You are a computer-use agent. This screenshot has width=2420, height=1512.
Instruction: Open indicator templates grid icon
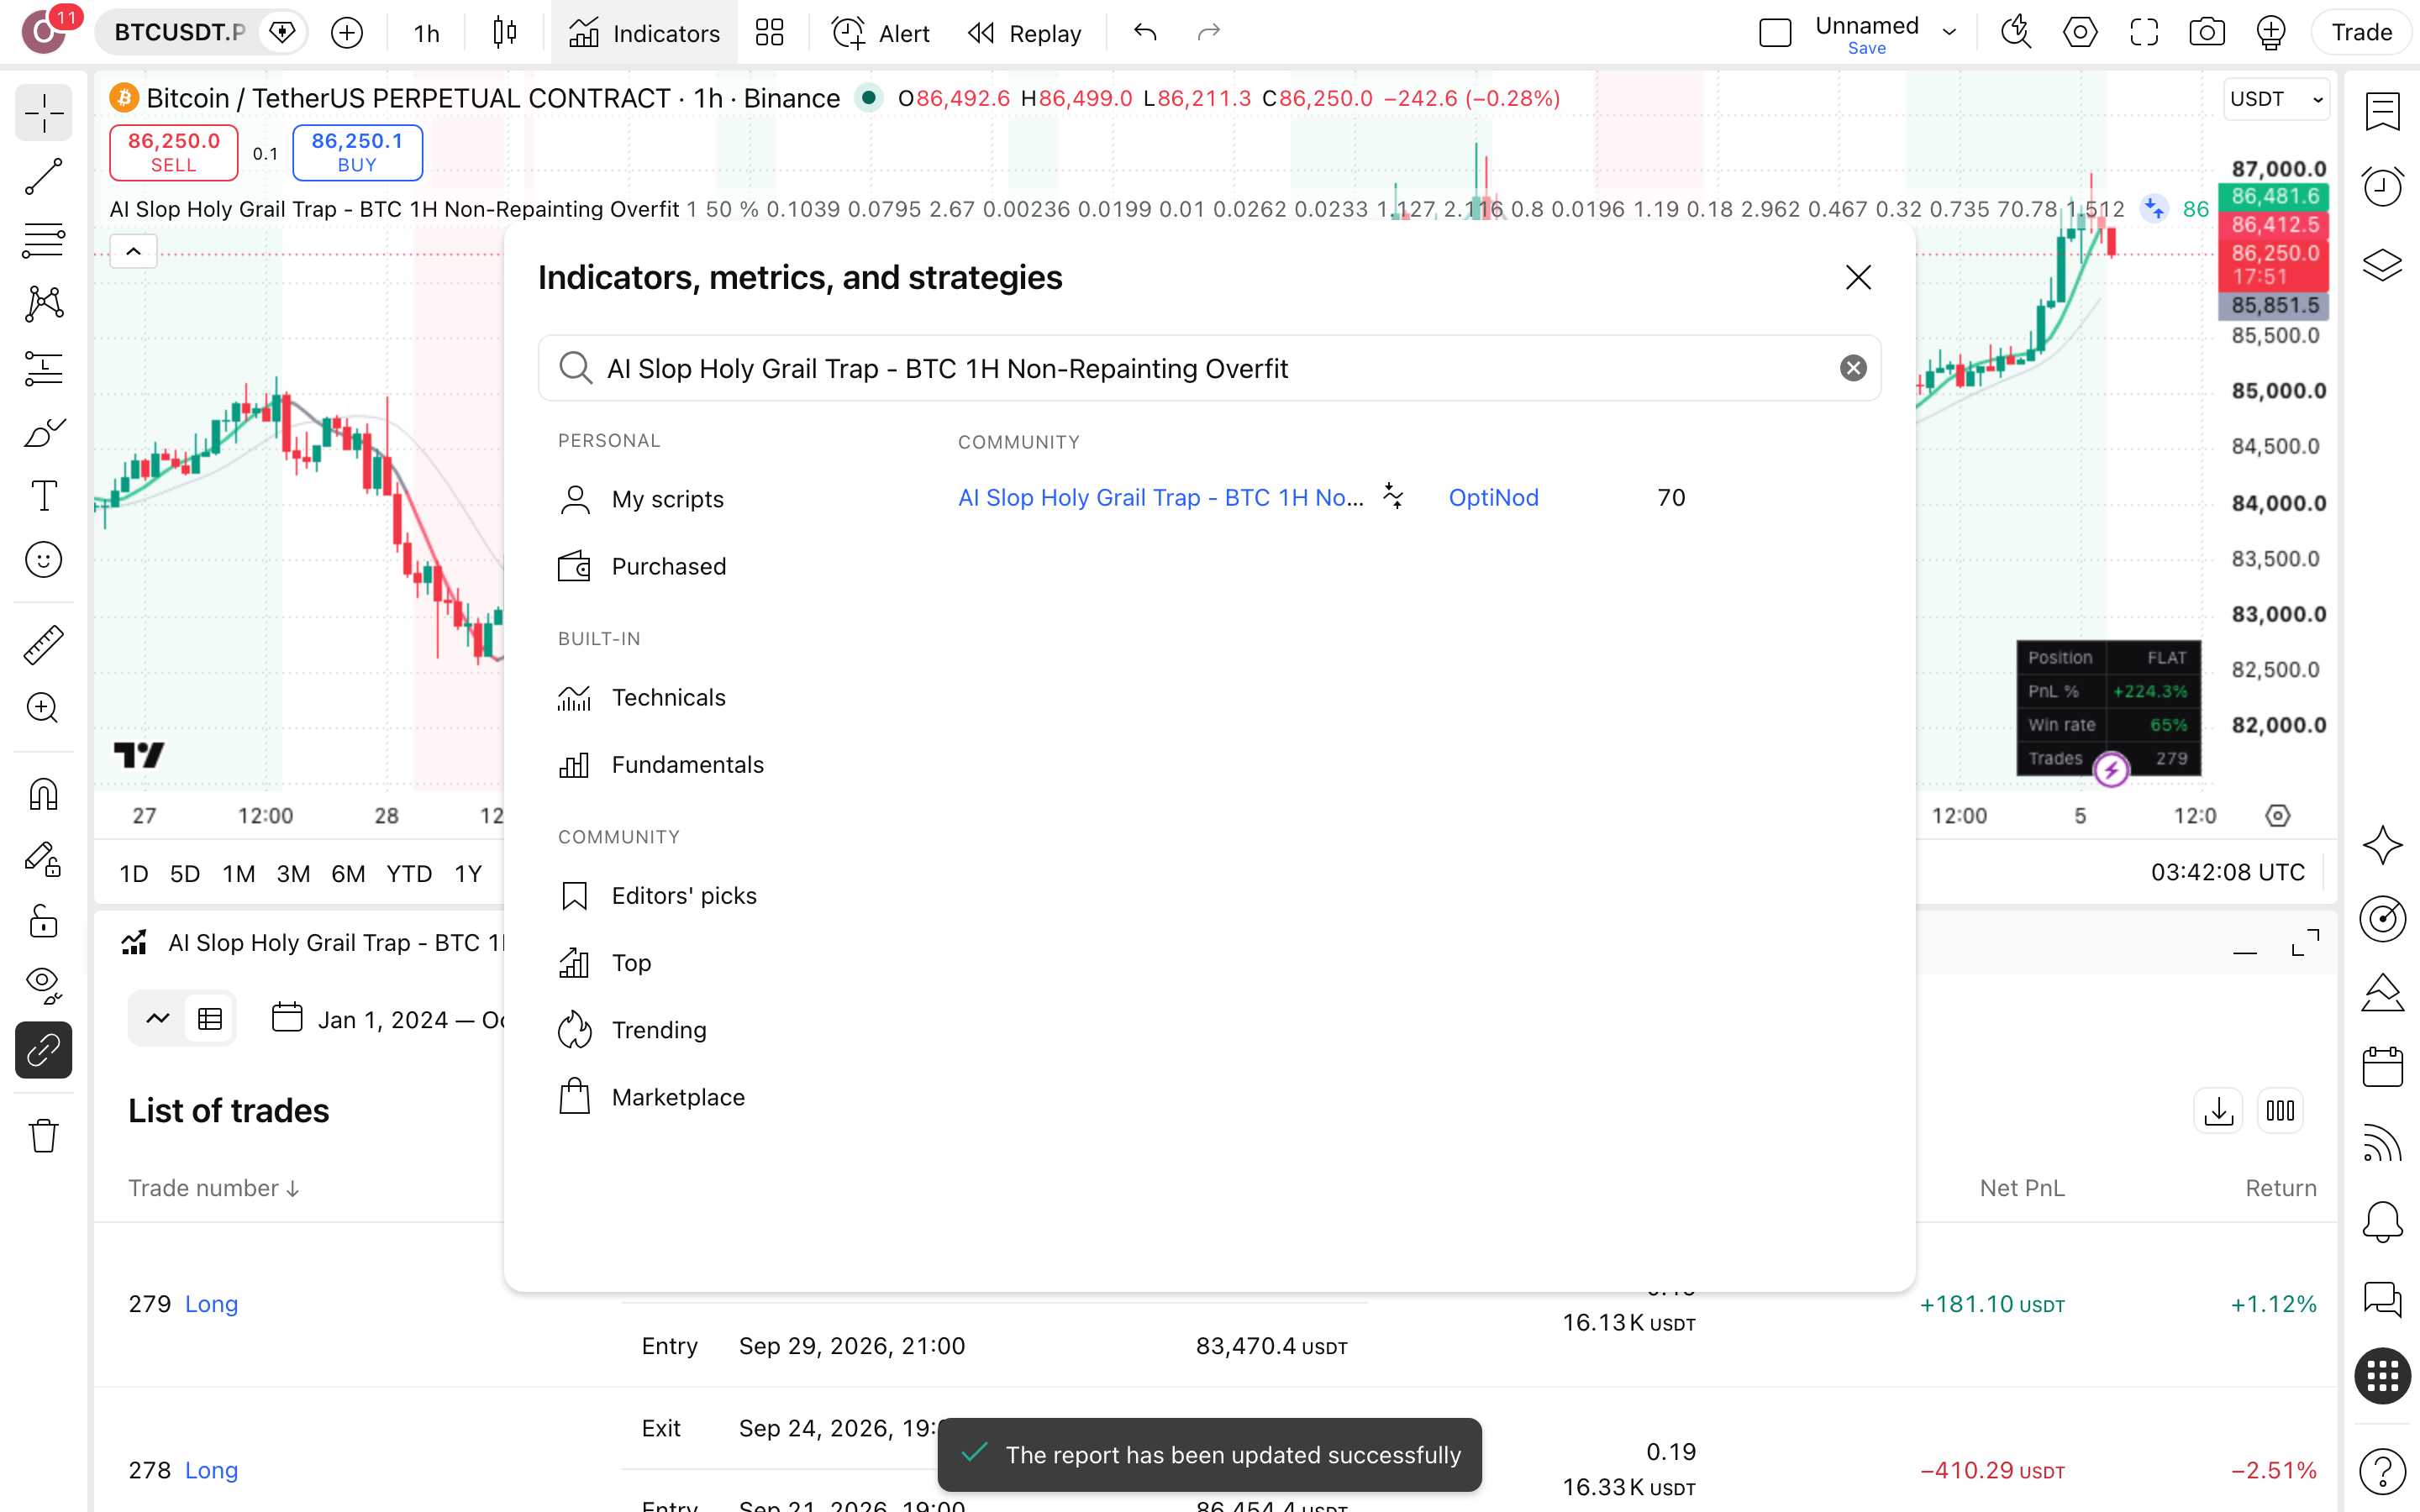tap(769, 33)
